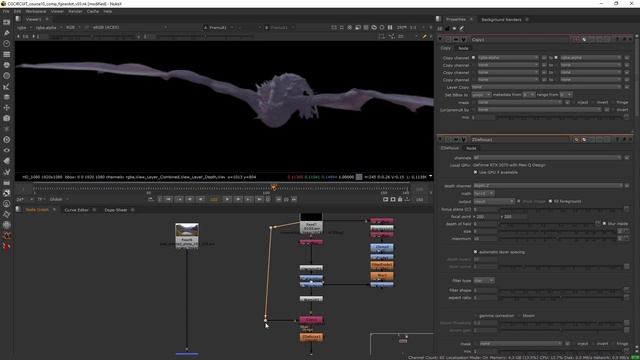Click the play backward button

[200, 199]
